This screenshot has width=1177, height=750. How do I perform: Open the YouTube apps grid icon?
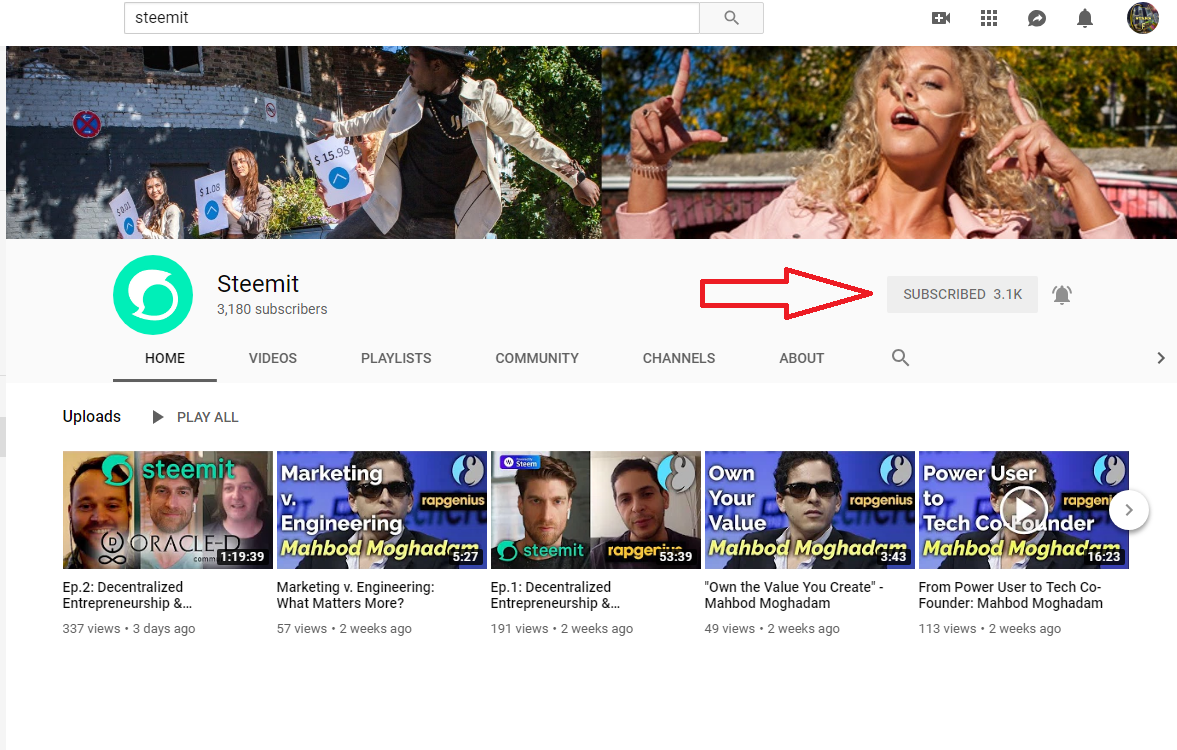(989, 18)
